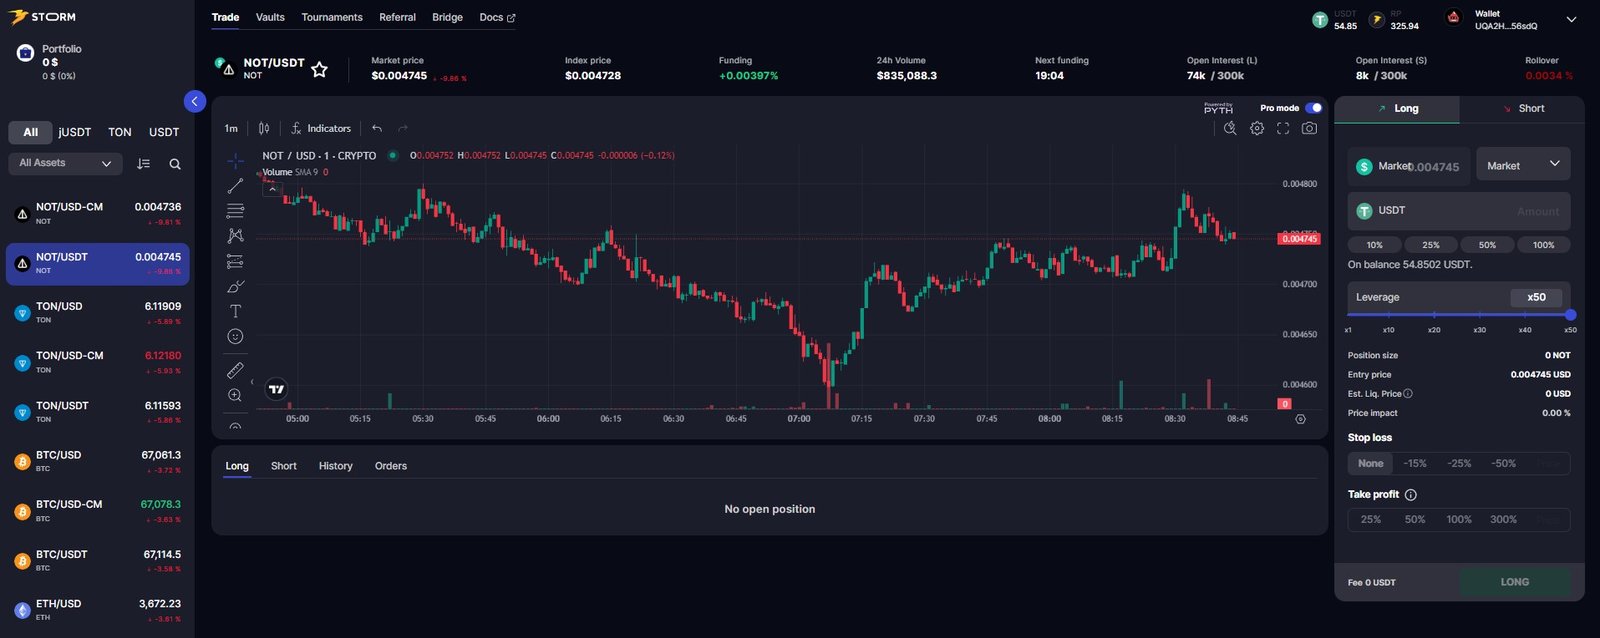This screenshot has width=1600, height=638.
Task: Show Est. Liq. Price info tooltip
Action: [x=1408, y=394]
